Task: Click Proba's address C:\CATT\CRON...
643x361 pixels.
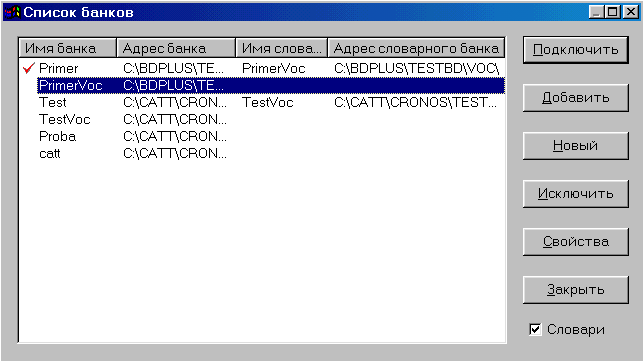Action: (175, 136)
